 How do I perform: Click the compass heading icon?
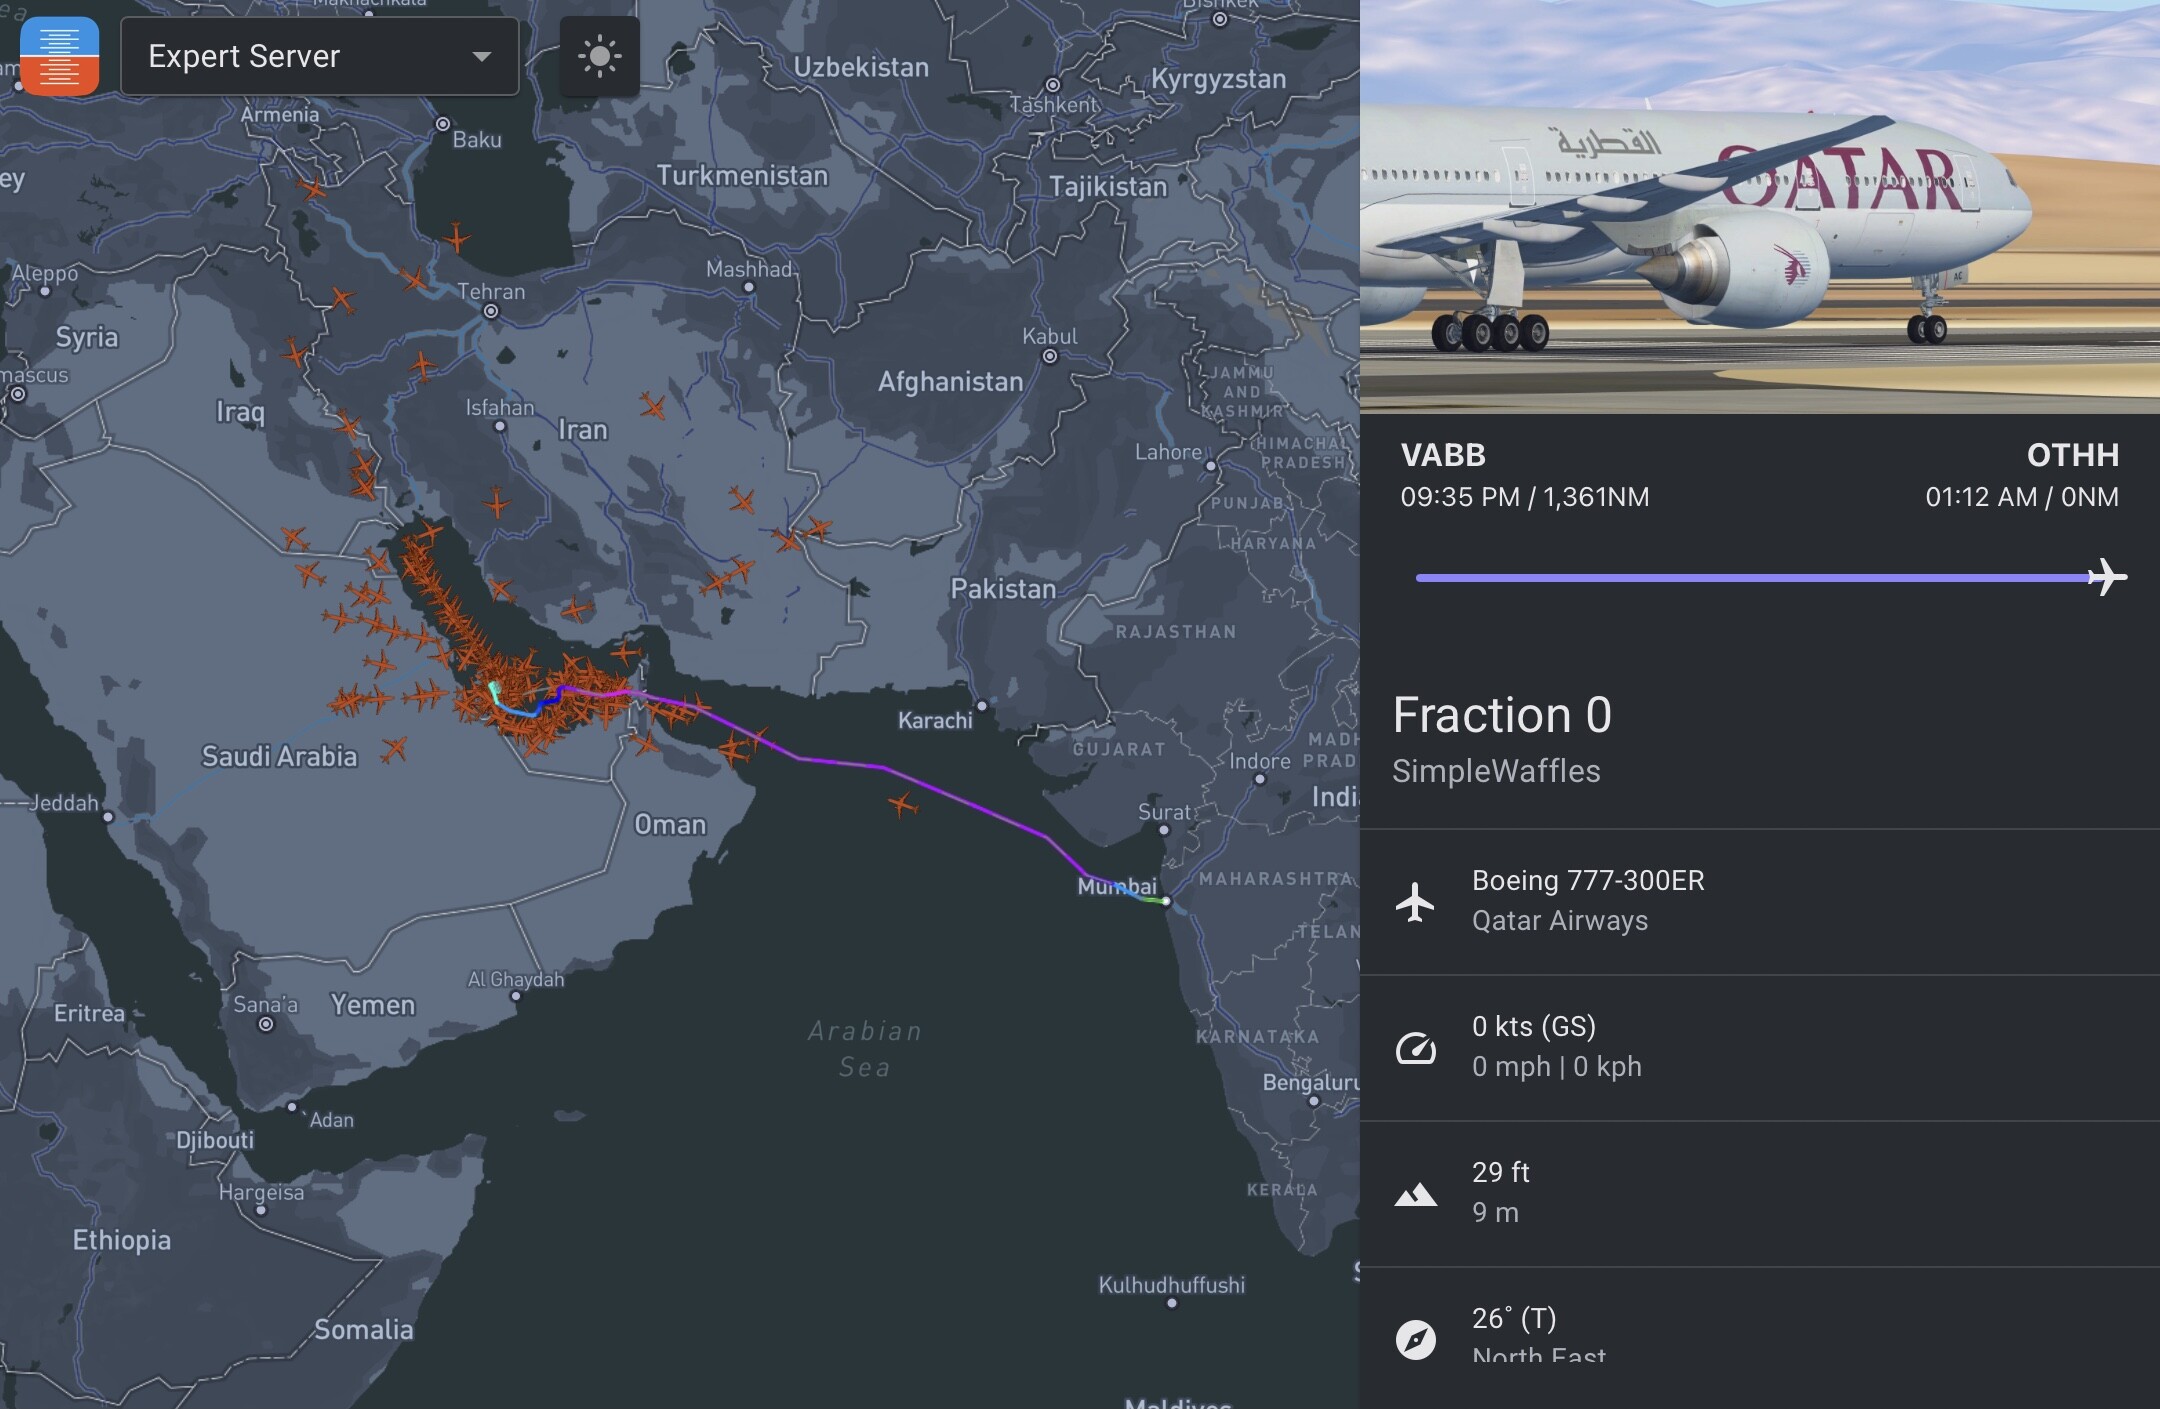tap(1415, 1339)
